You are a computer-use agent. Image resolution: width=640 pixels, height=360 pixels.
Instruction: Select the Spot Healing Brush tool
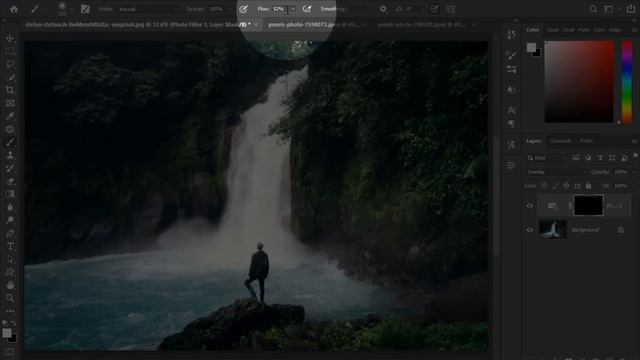[10, 129]
